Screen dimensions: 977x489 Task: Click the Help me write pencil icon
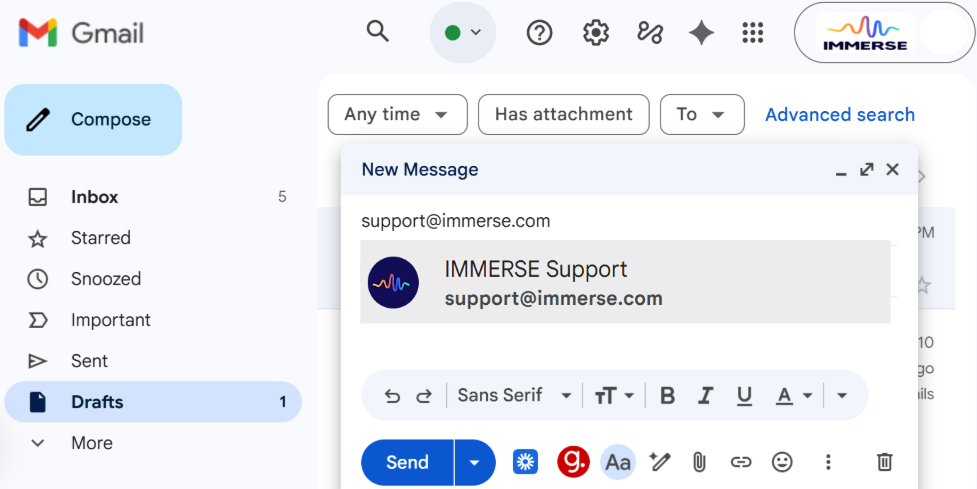659,462
